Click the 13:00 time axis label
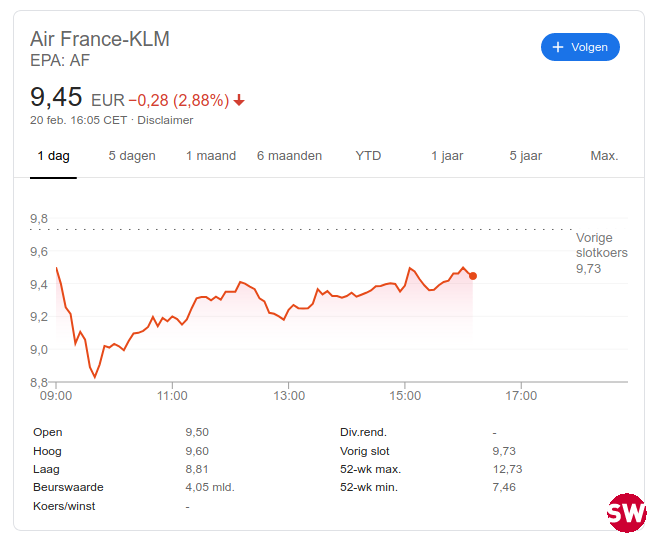 (289, 396)
